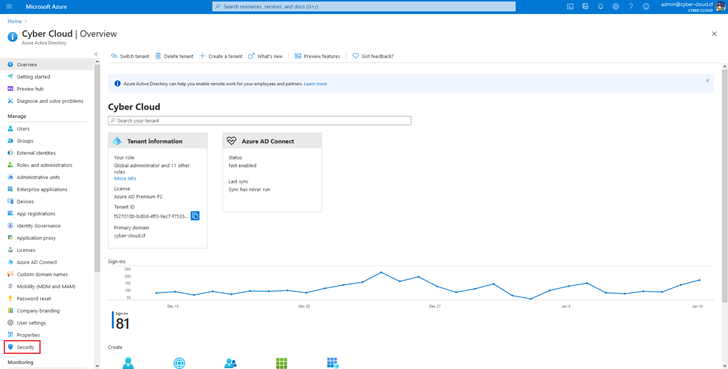Click Create a tenant

[x=221, y=56]
